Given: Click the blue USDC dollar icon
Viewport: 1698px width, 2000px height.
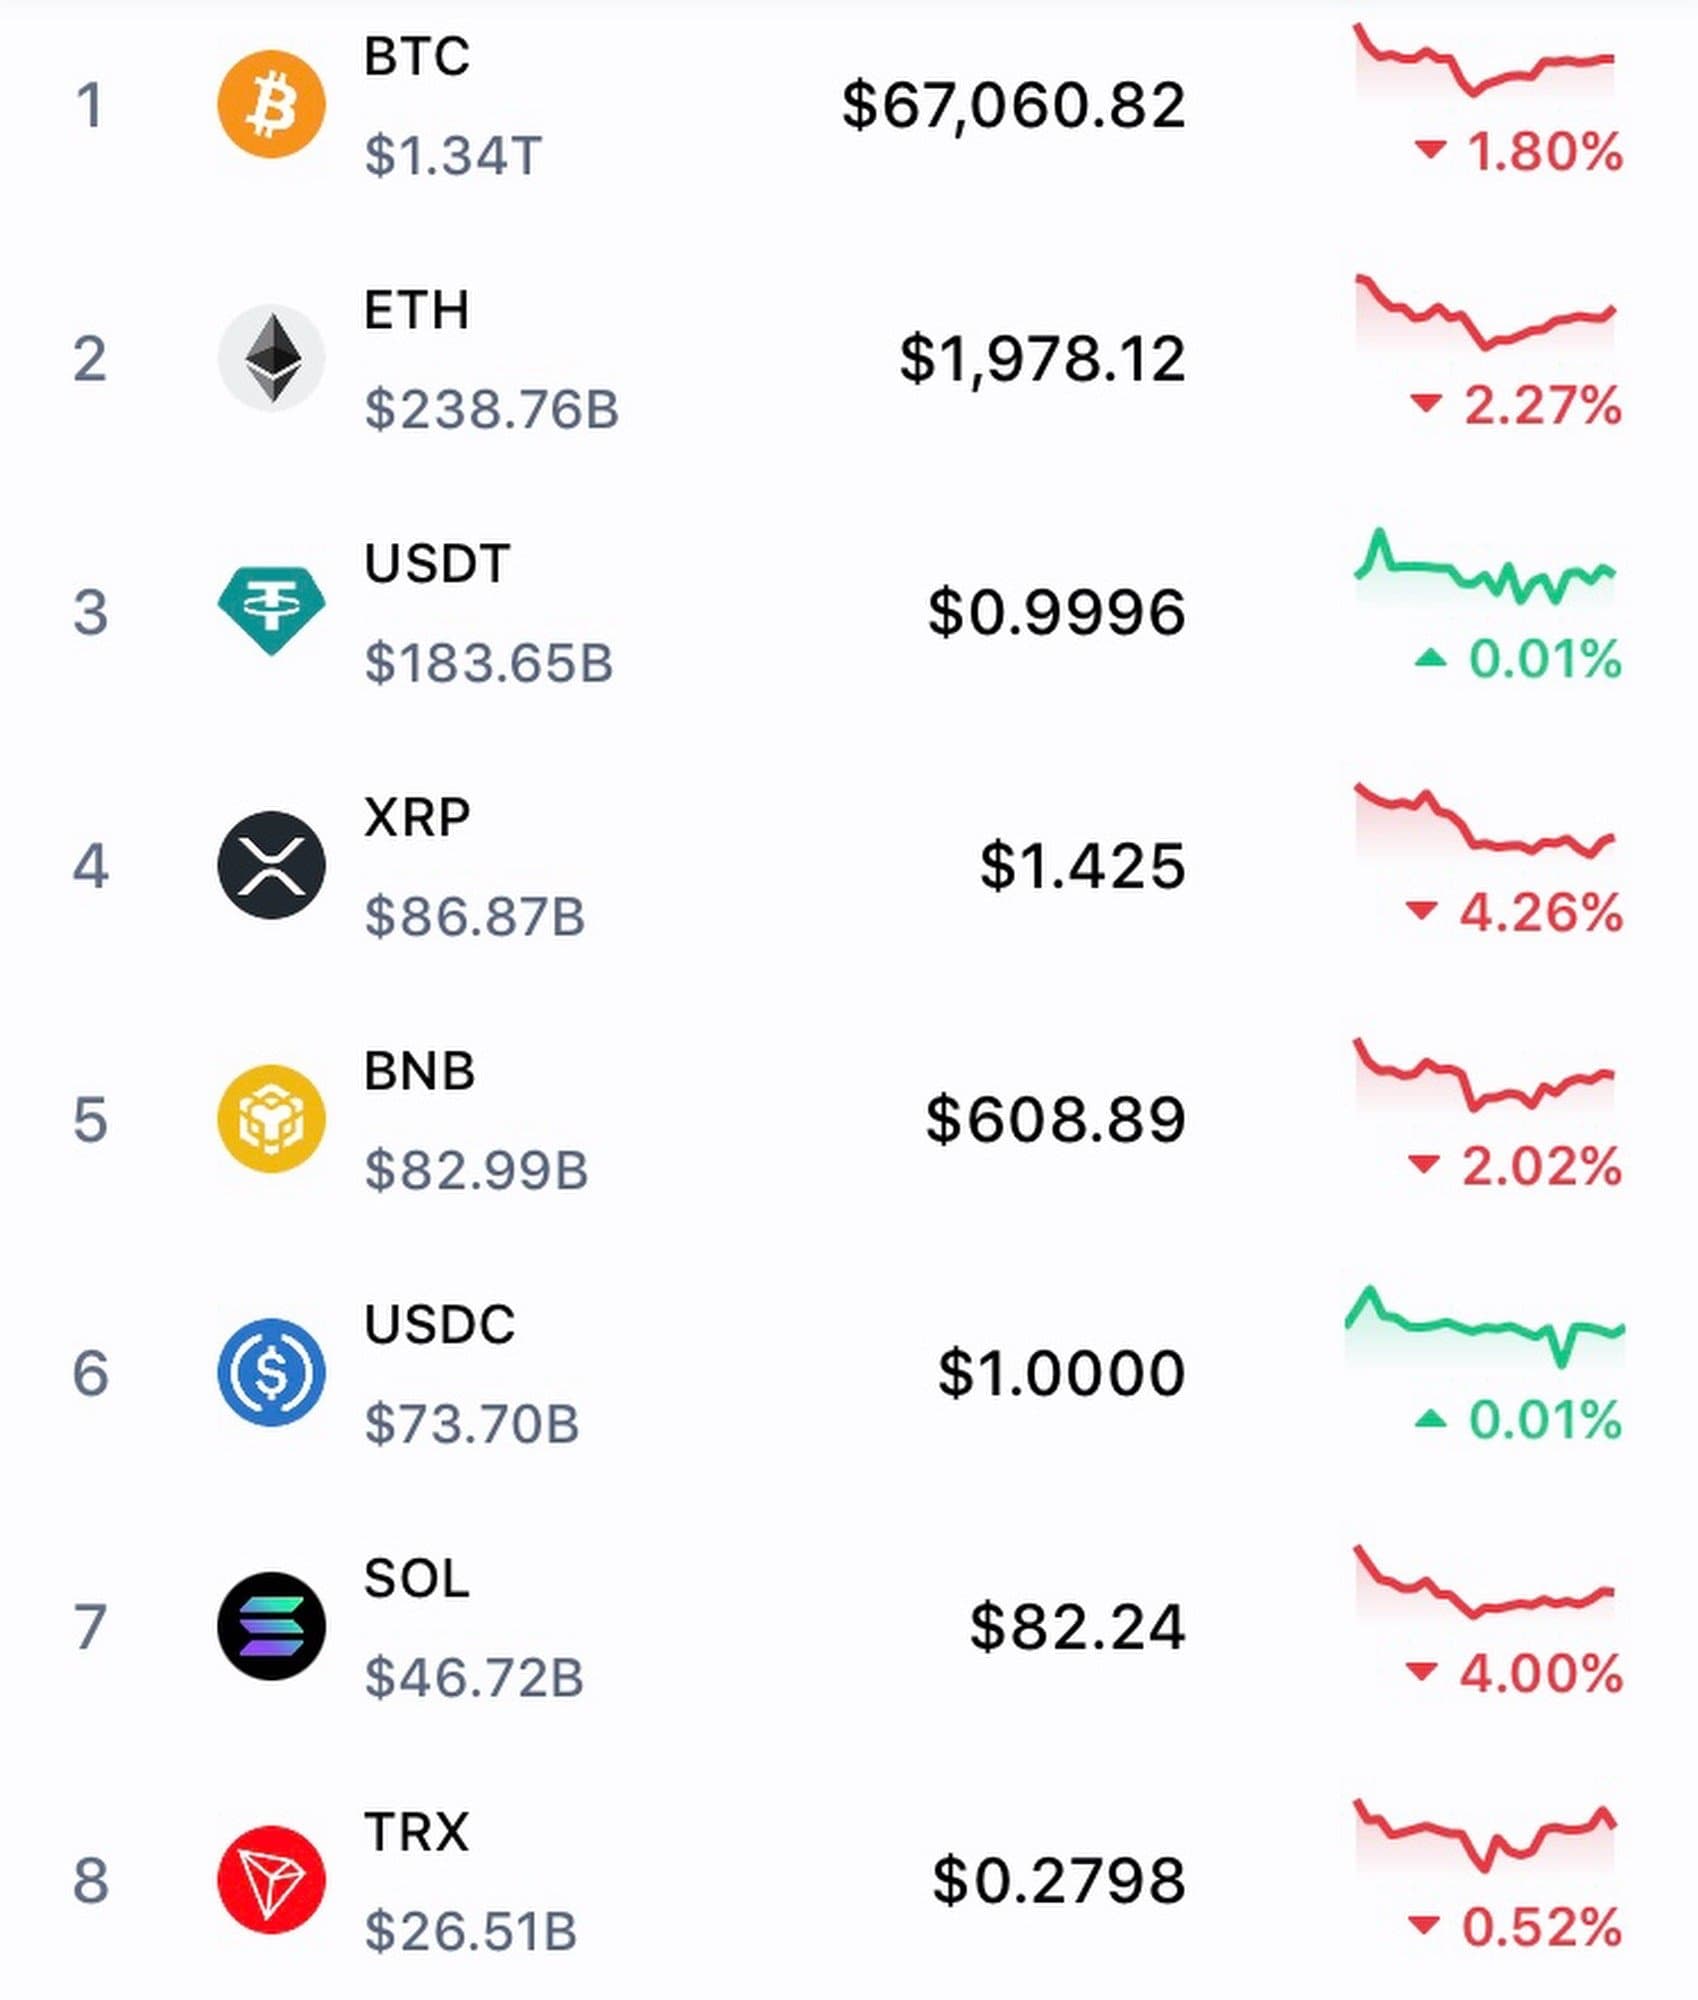Looking at the screenshot, I should pos(271,1371).
